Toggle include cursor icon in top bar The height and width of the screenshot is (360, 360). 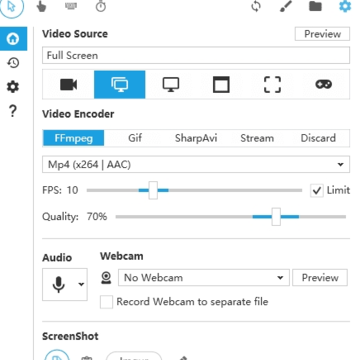click(x=12, y=7)
